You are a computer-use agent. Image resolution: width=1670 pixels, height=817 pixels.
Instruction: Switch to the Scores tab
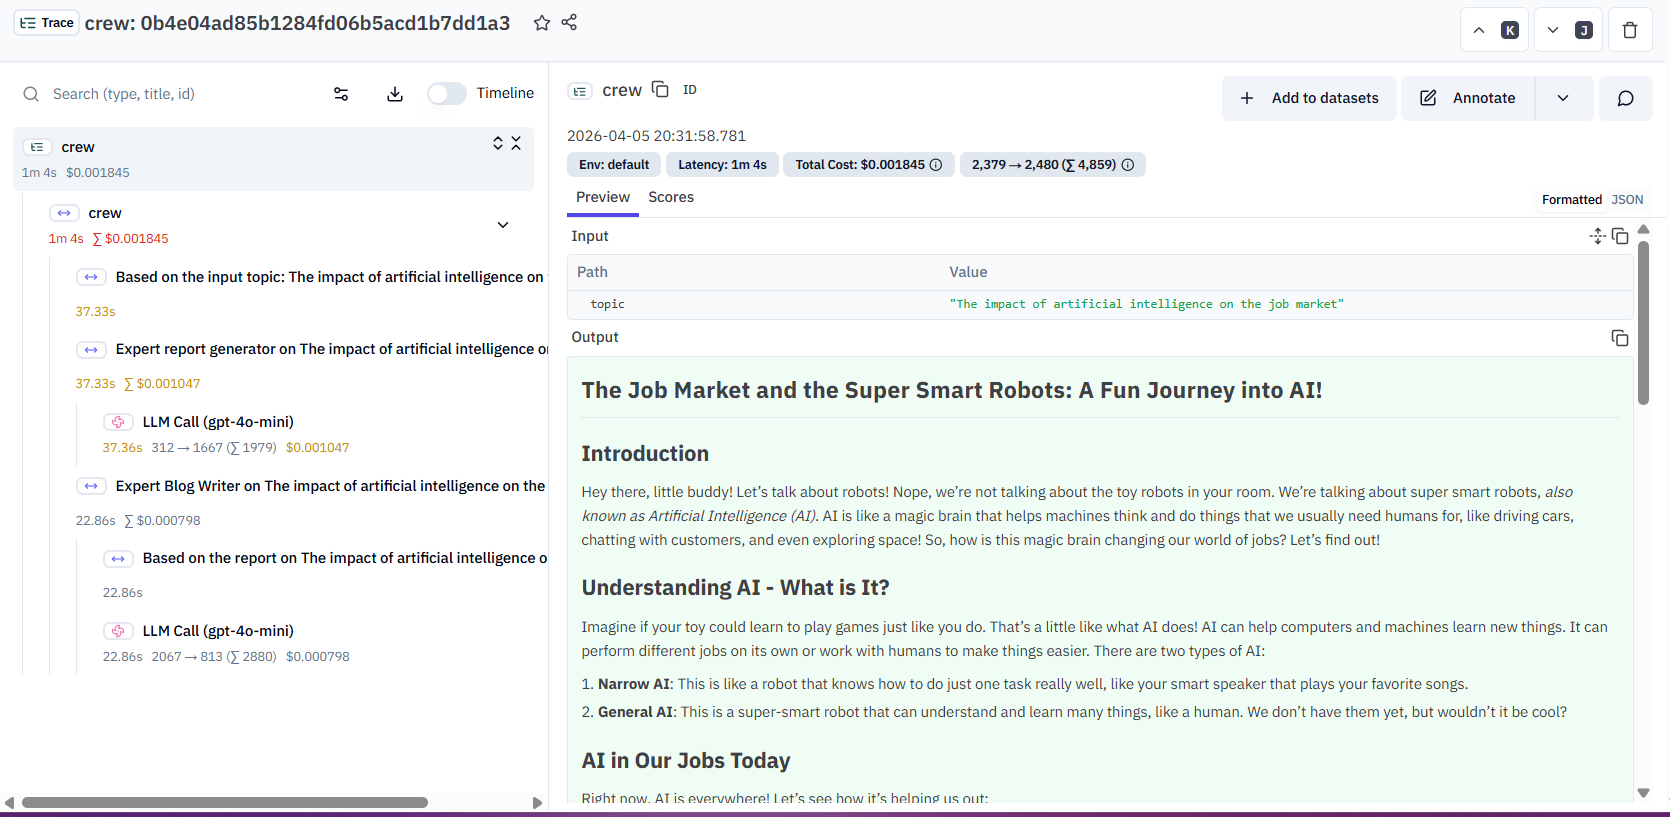[670, 197]
